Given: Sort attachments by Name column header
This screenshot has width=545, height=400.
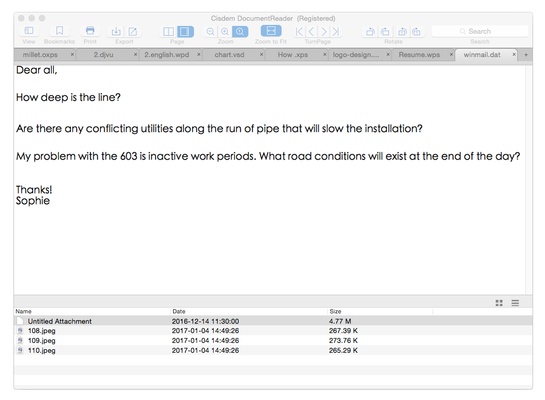Looking at the screenshot, I should (93, 311).
